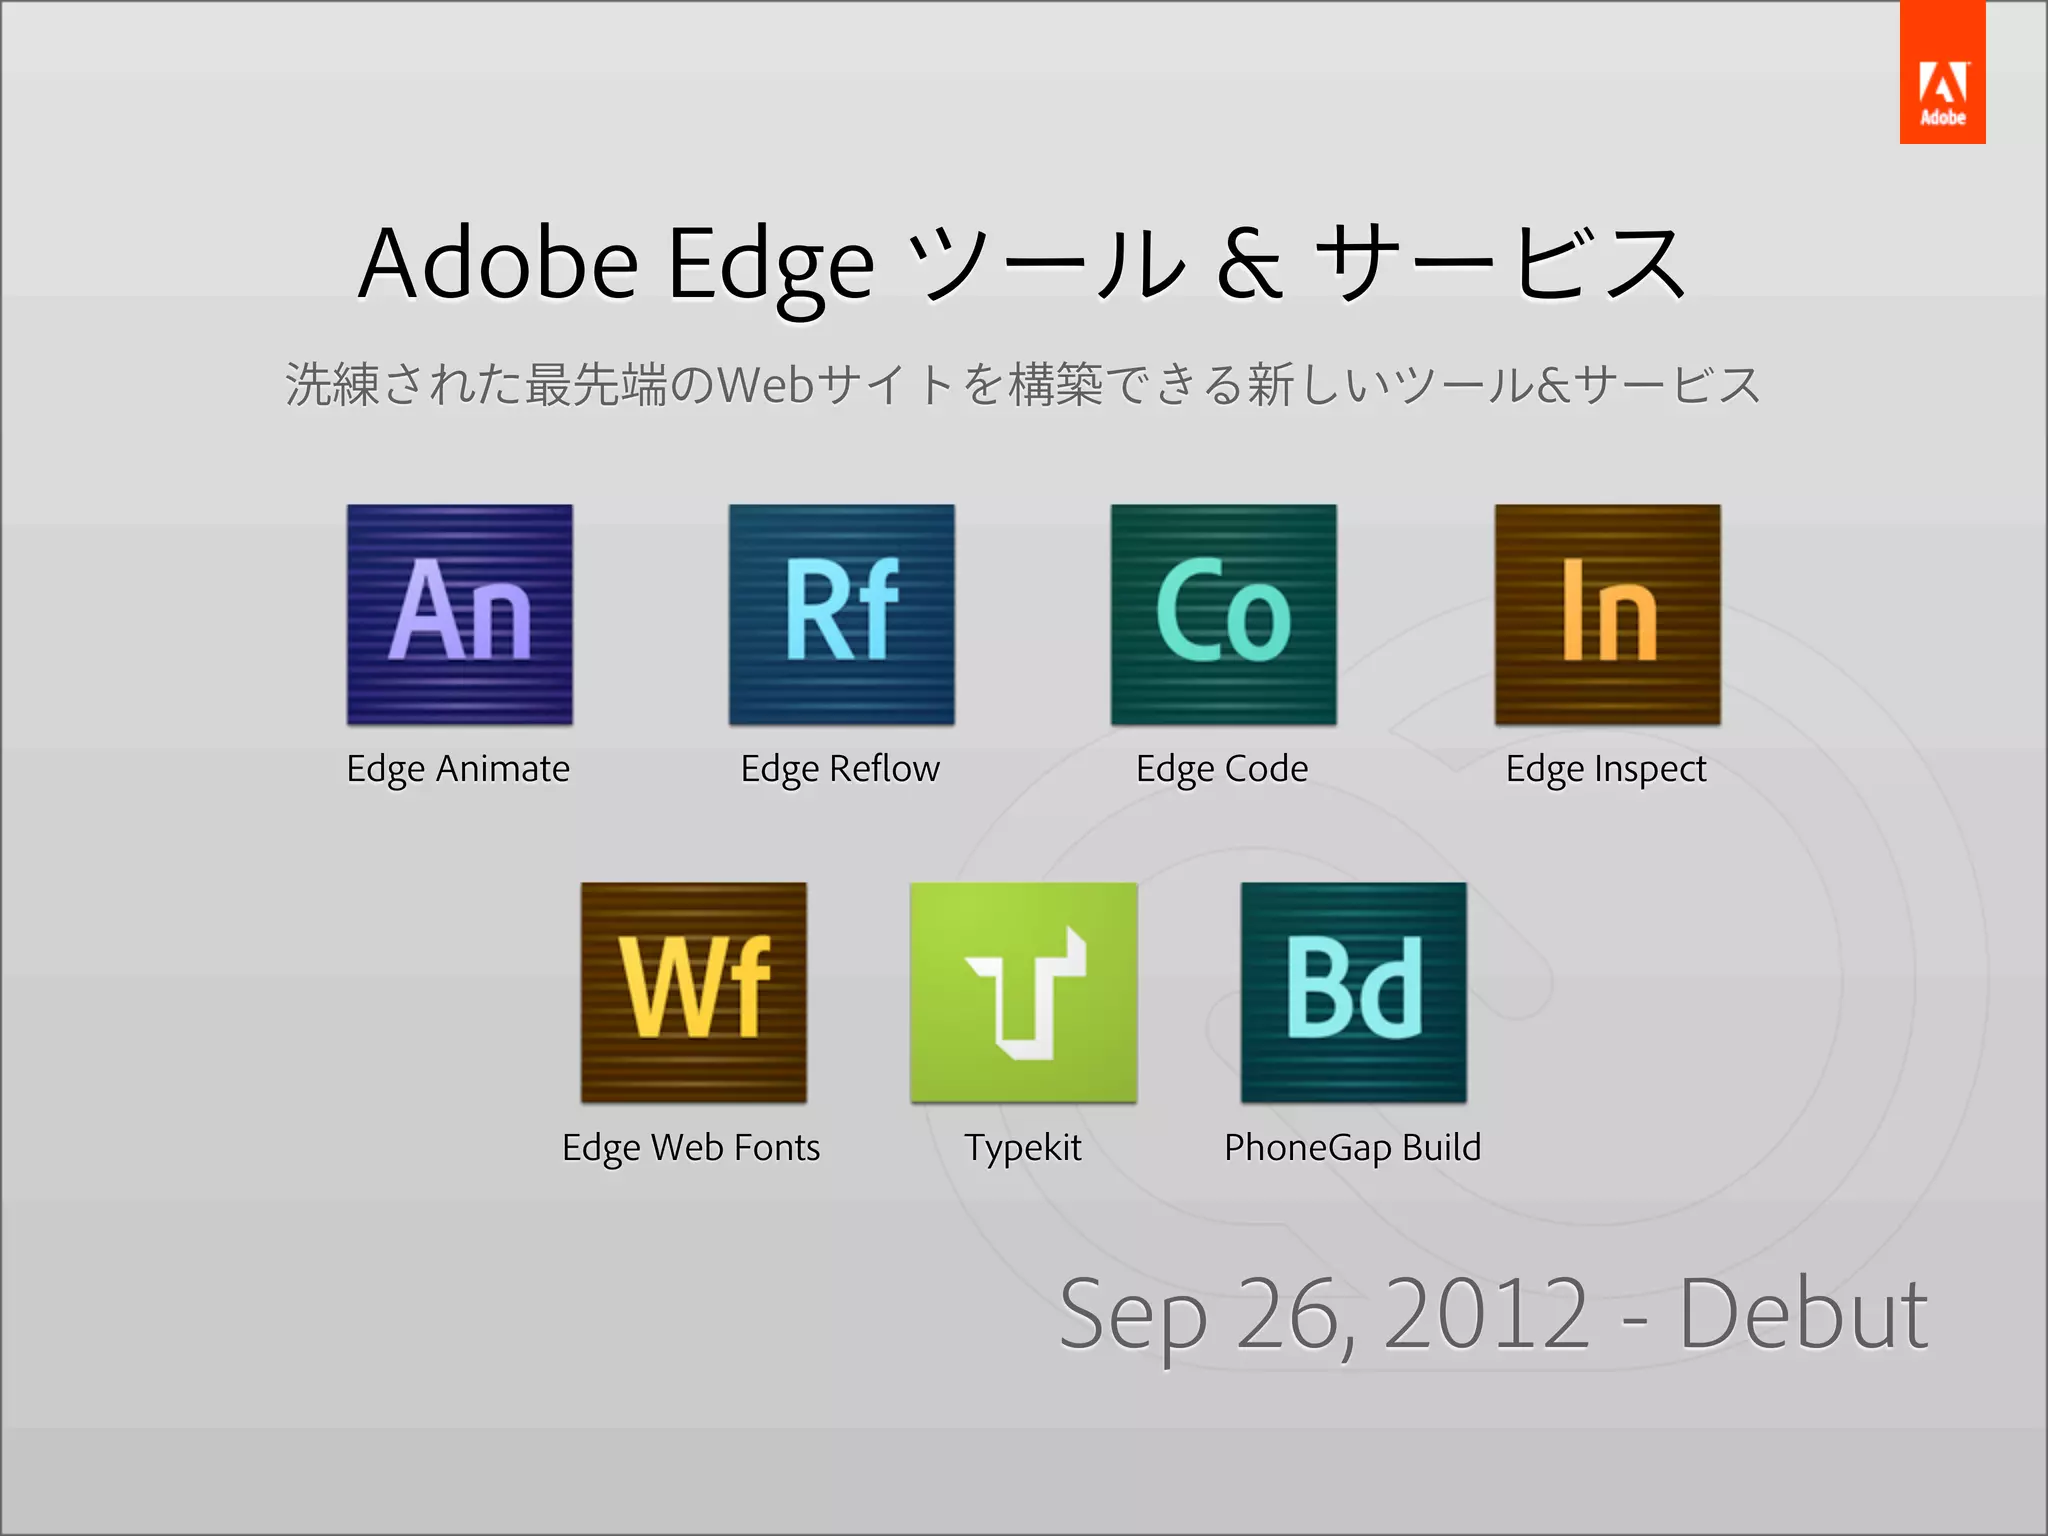Click the PhoneGap Build 'Bd' icon
Image resolution: width=2048 pixels, height=1536 pixels.
[1354, 992]
